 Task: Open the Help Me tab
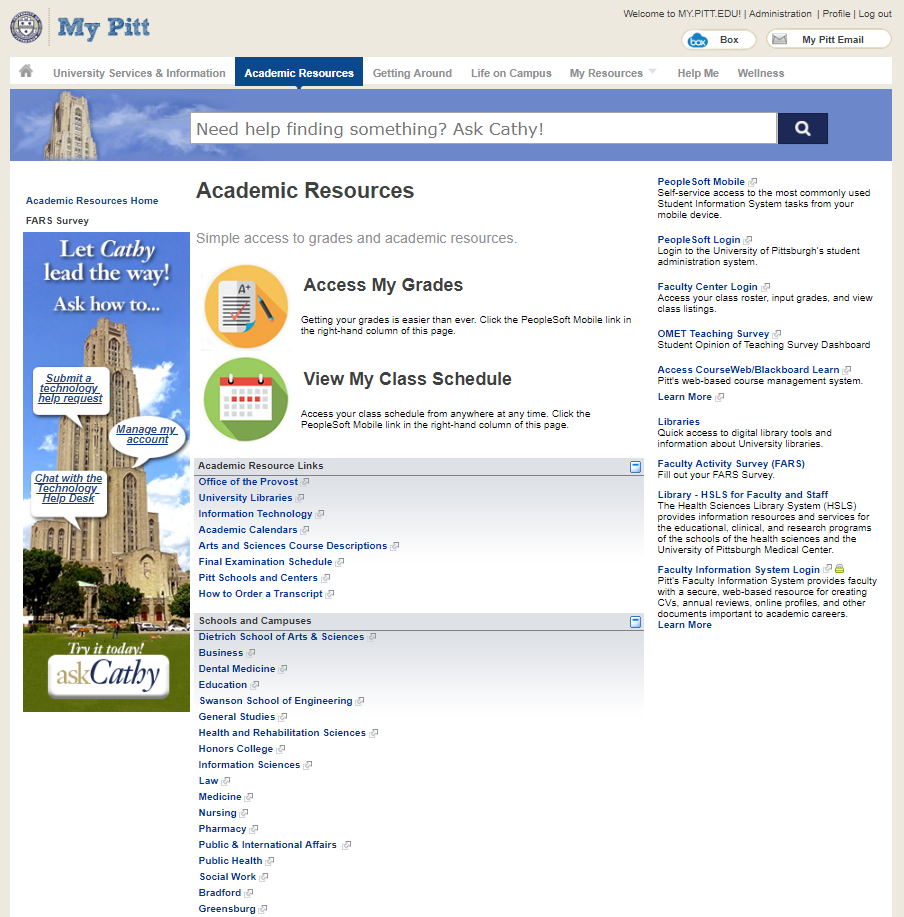point(698,73)
